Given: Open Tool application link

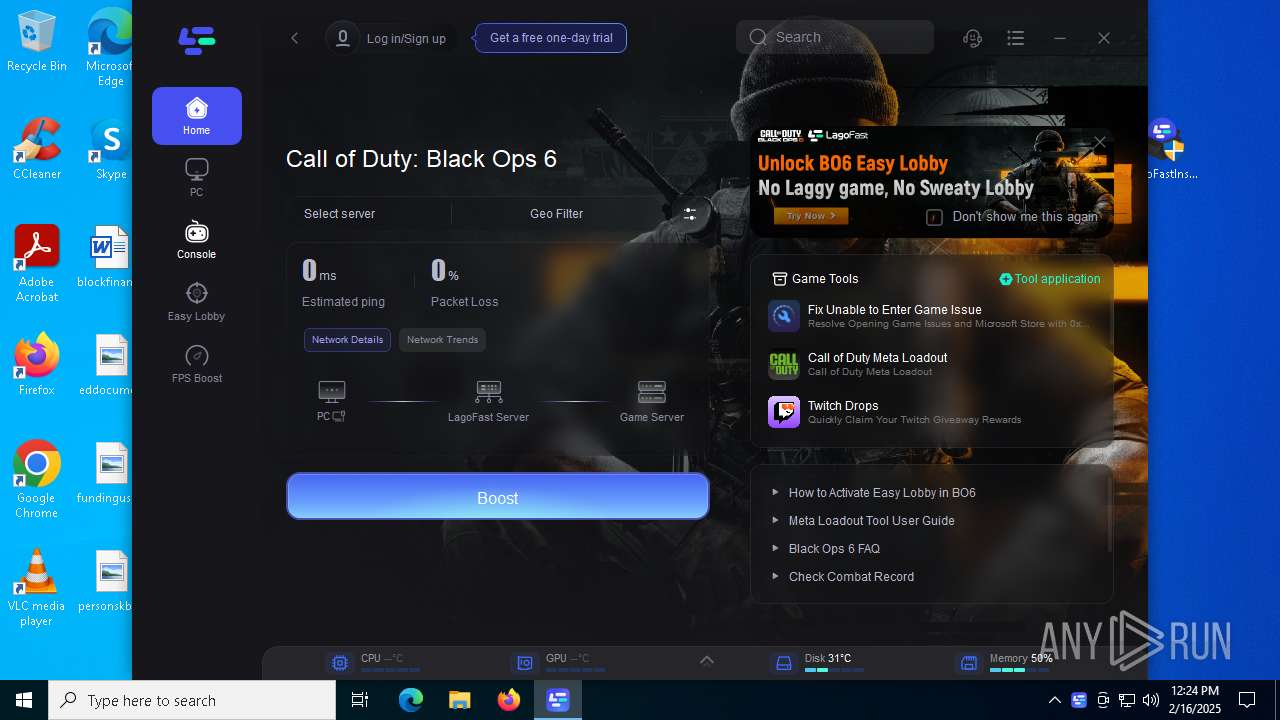Looking at the screenshot, I should point(1050,279).
